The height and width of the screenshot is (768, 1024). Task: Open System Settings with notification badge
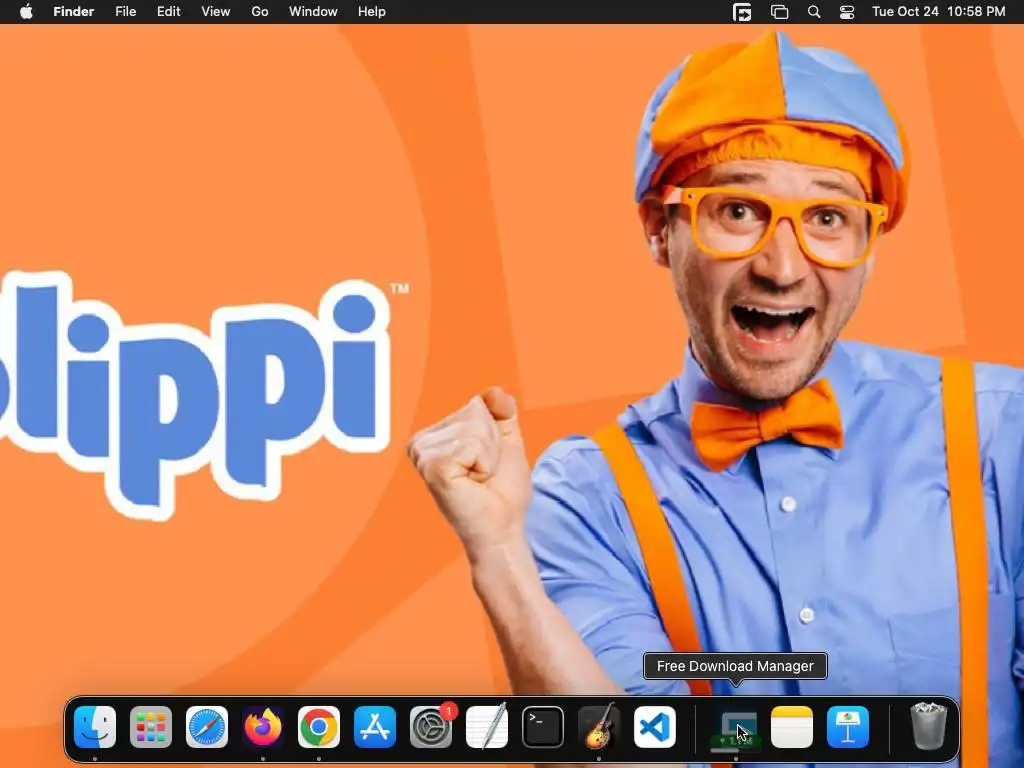coord(431,727)
